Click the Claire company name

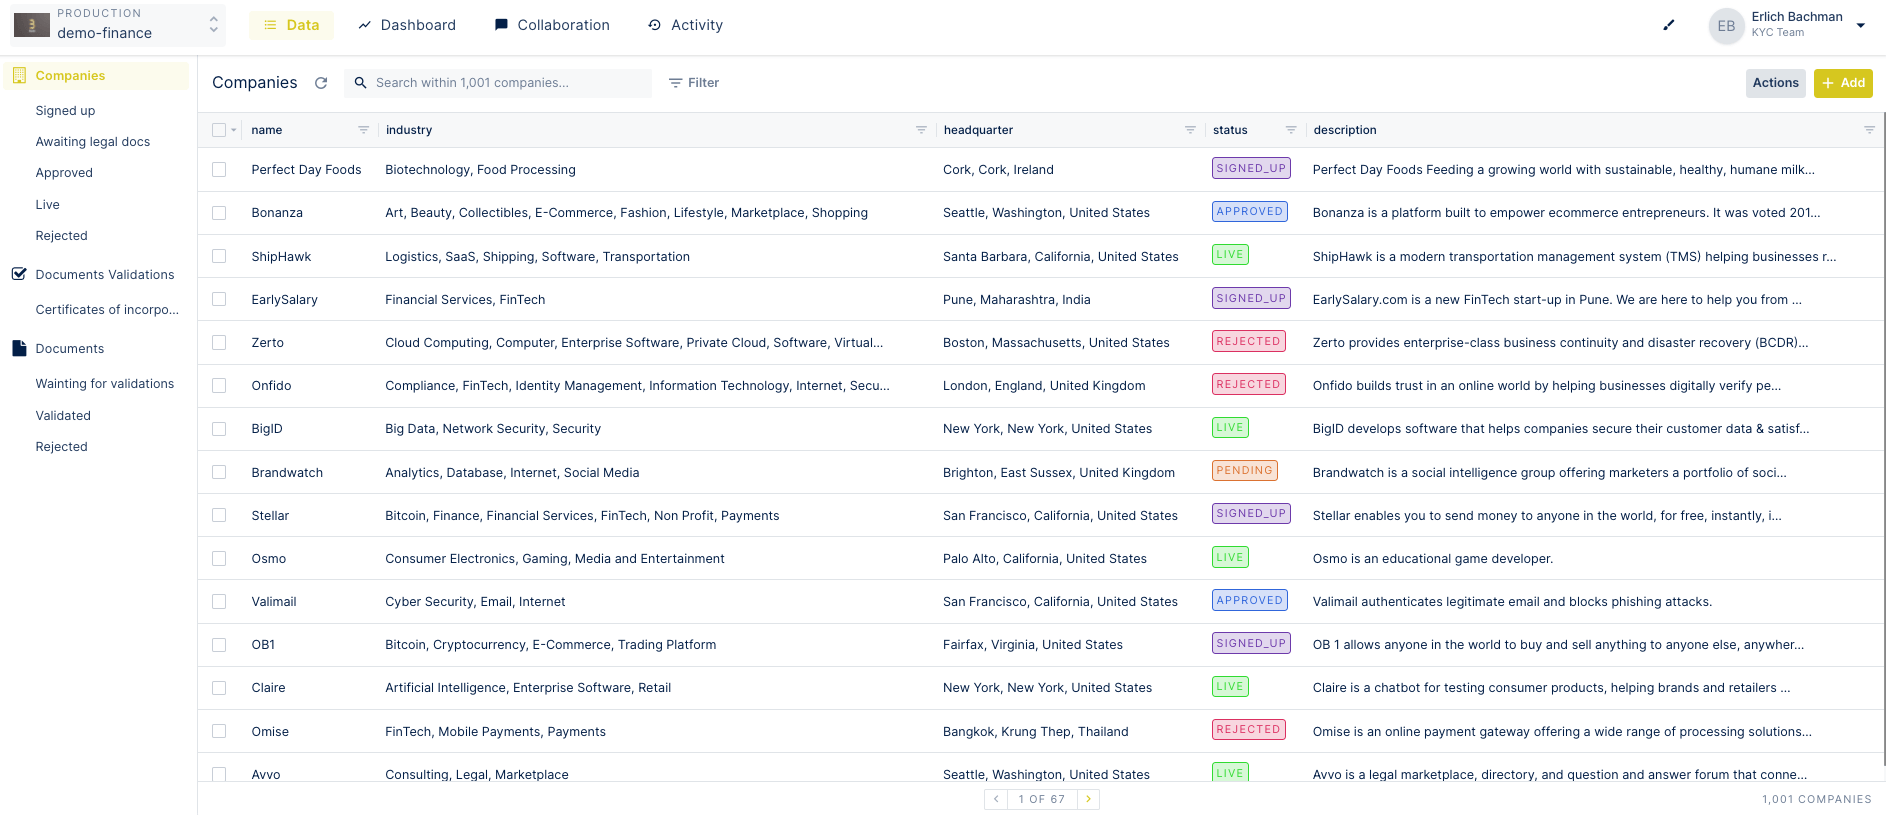click(269, 688)
